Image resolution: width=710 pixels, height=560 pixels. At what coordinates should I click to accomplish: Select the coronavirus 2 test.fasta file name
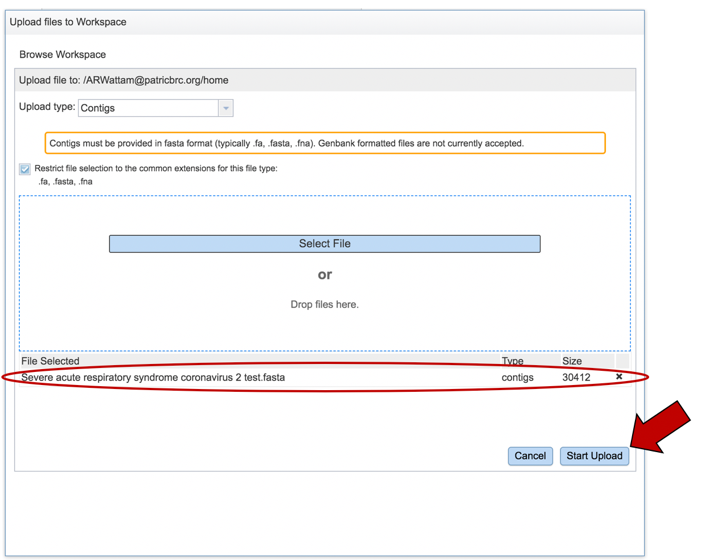click(x=153, y=378)
